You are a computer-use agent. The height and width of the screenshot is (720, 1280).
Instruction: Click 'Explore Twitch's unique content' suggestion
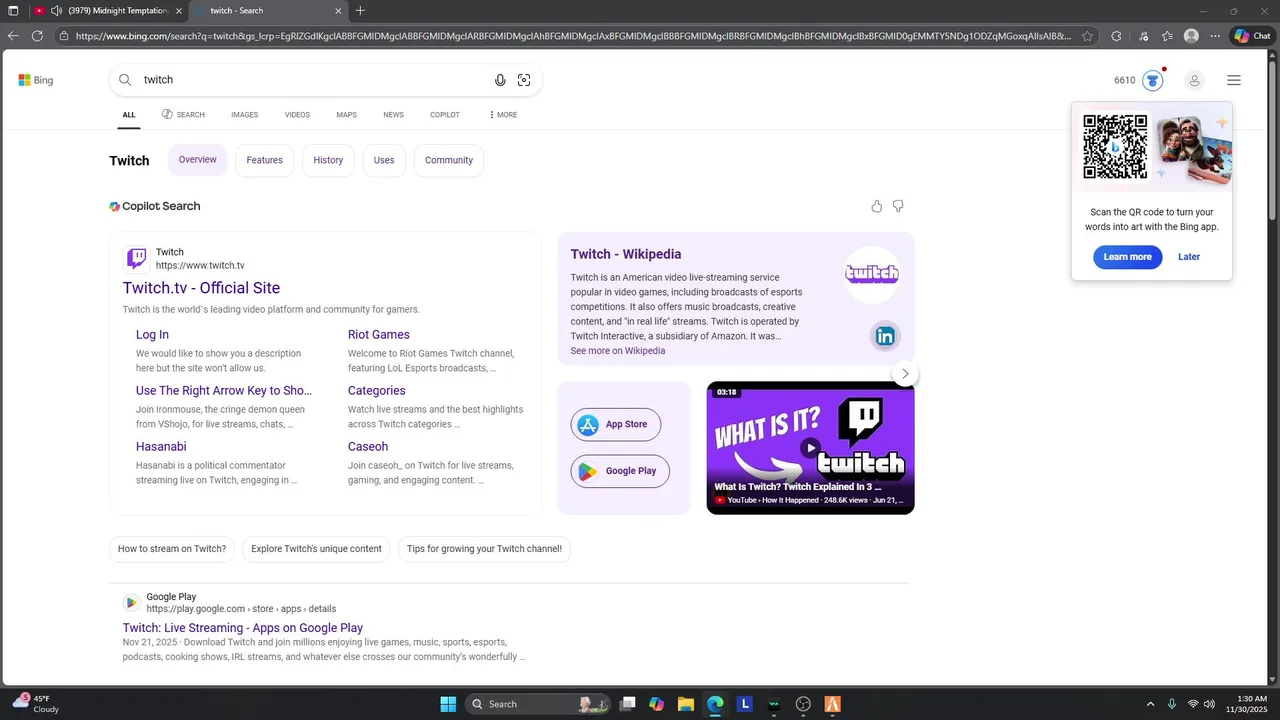coord(316,549)
